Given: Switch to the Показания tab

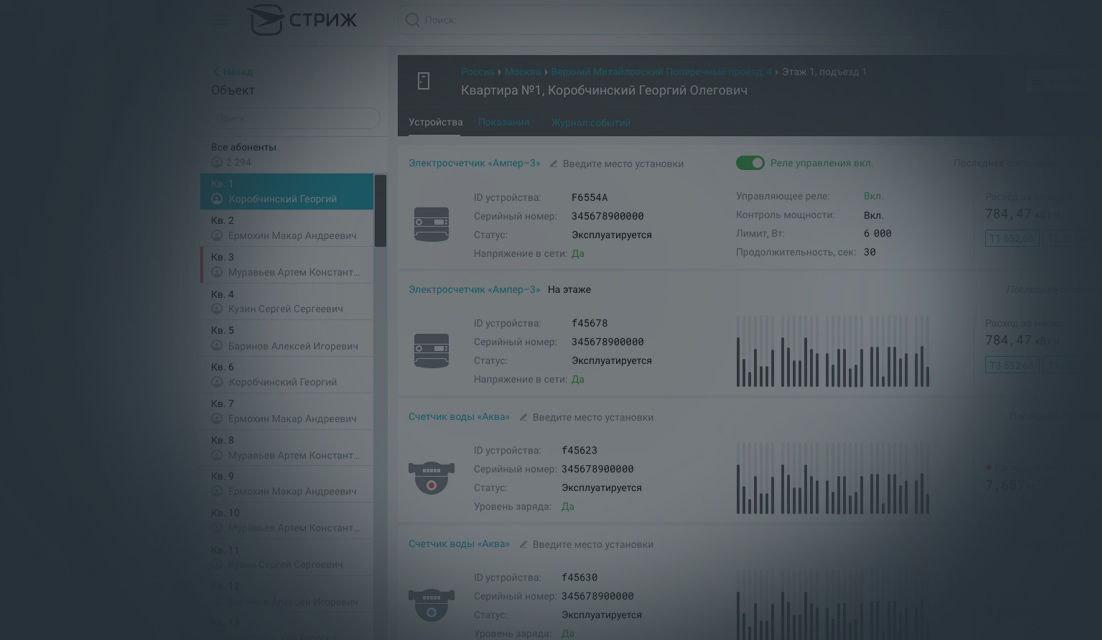Looking at the screenshot, I should (x=504, y=123).
